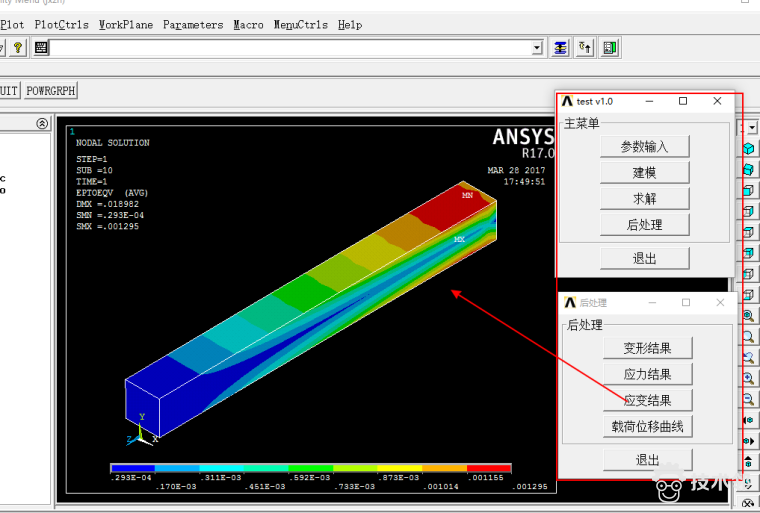
Task: Click the Fit View magnifier icon
Action: point(748,316)
